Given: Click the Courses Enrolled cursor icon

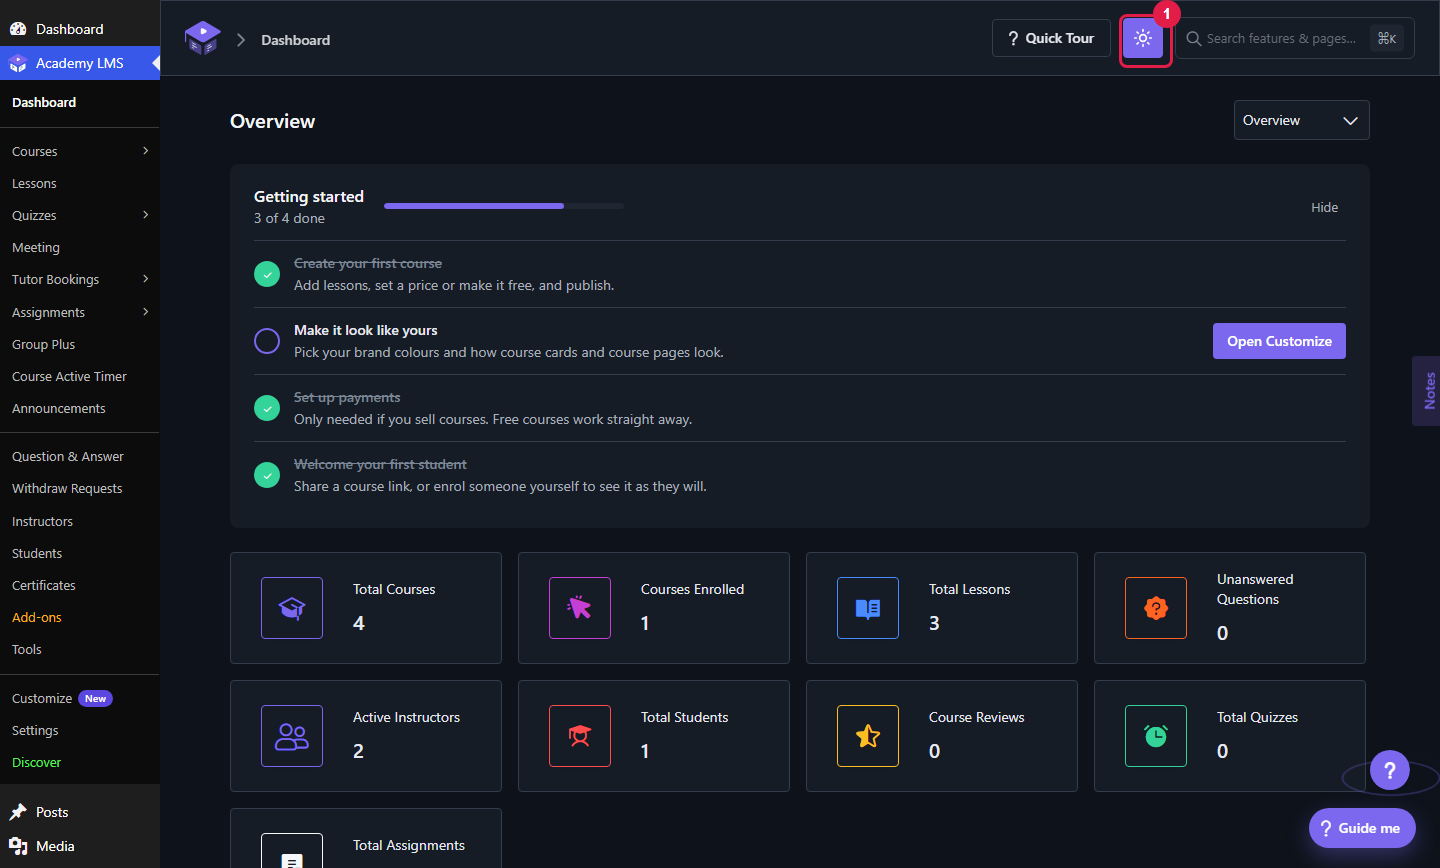Looking at the screenshot, I should pos(580,608).
